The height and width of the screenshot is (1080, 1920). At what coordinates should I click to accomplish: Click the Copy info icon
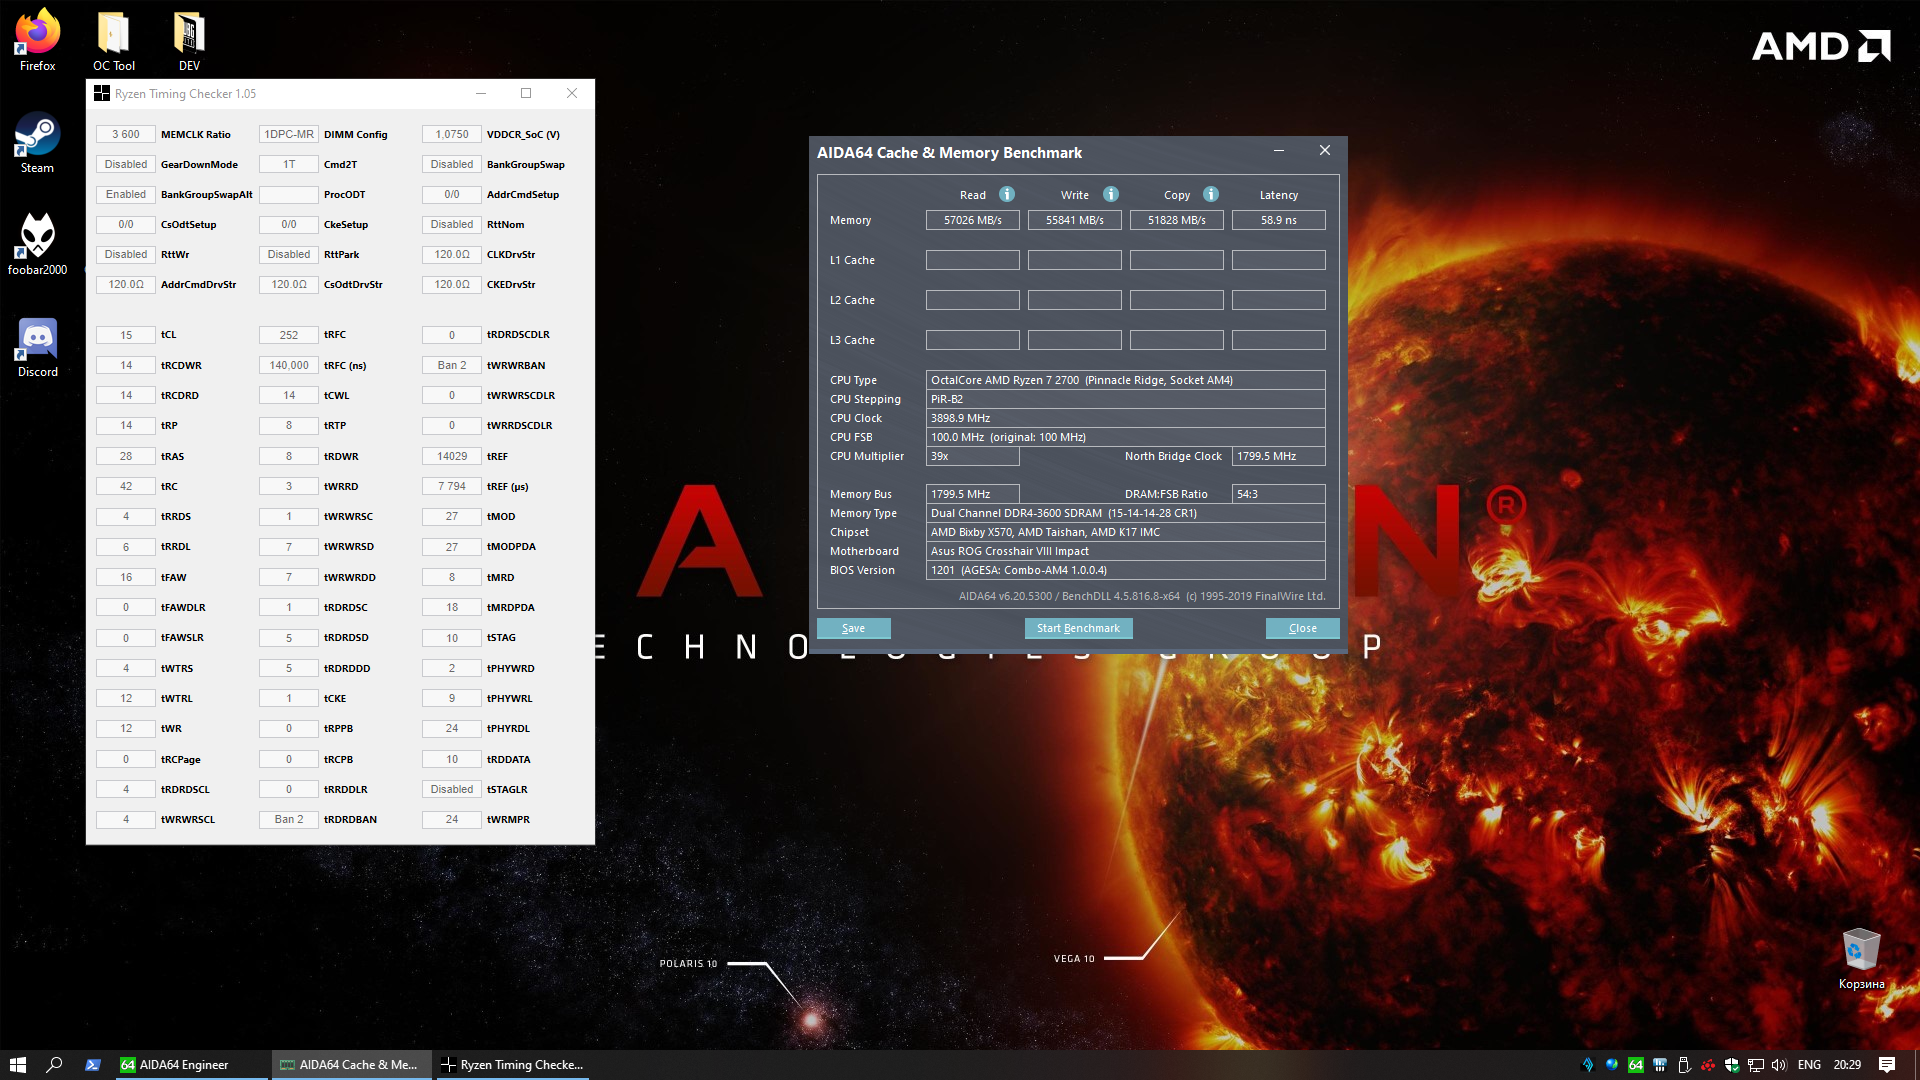(1211, 194)
